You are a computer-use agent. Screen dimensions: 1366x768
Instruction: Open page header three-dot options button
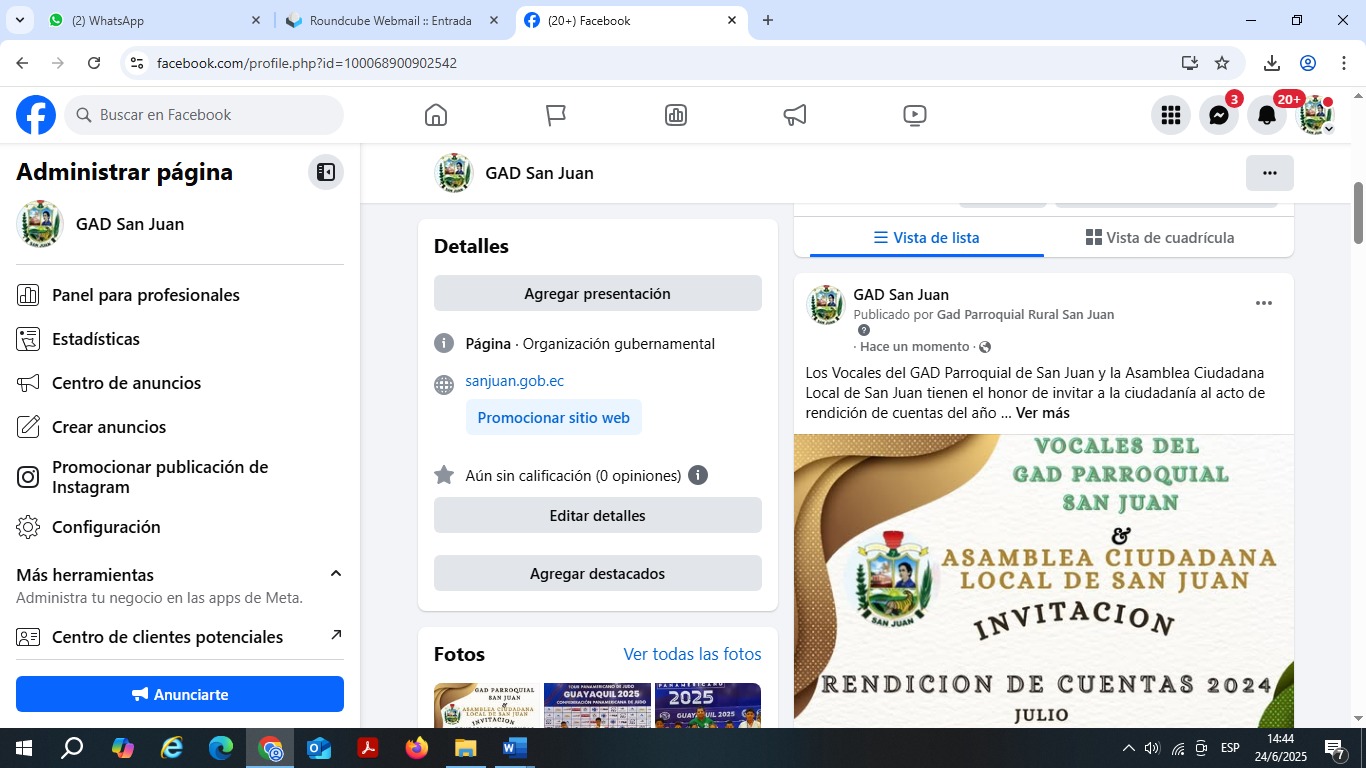click(1269, 173)
